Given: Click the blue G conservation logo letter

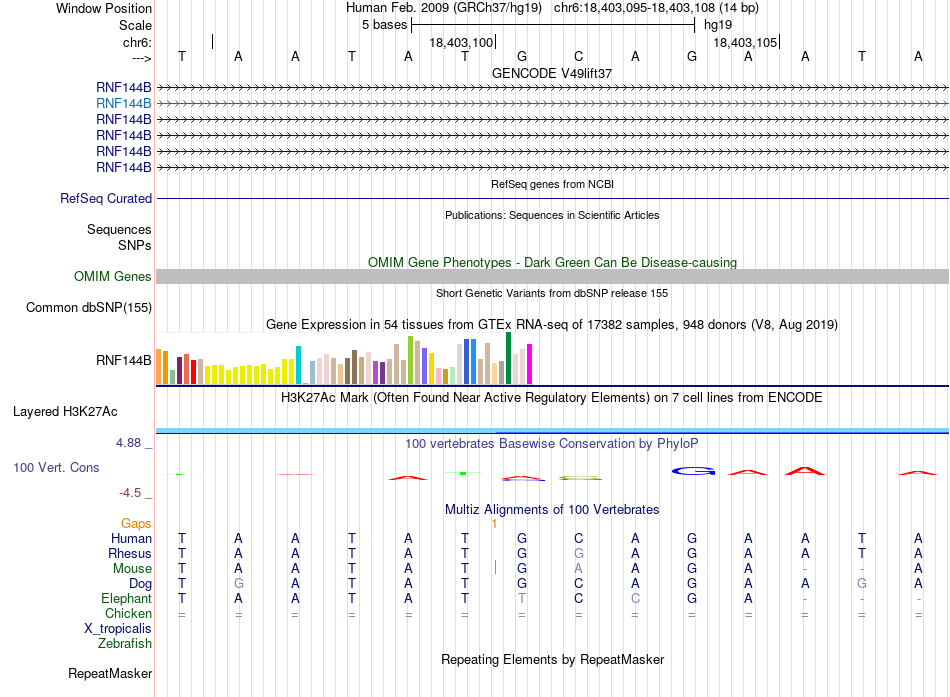Looking at the screenshot, I should point(693,471).
